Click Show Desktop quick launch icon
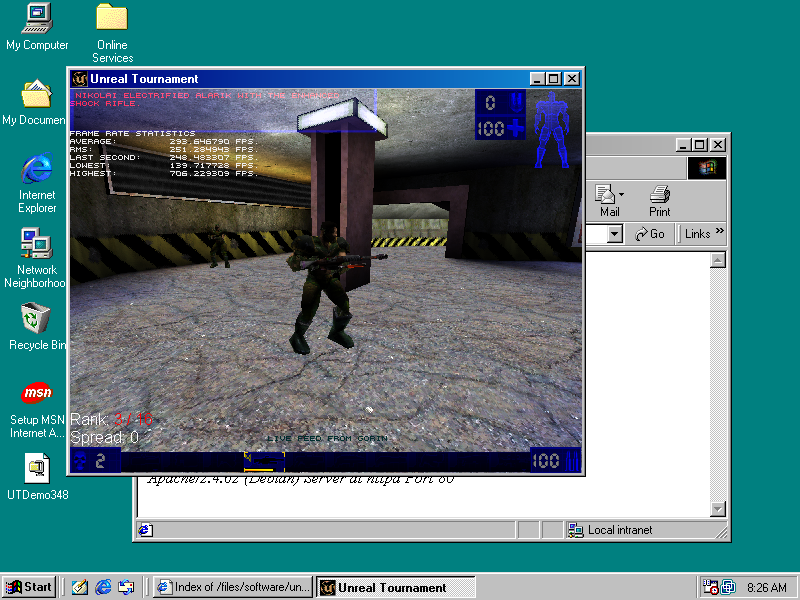 (x=79, y=587)
